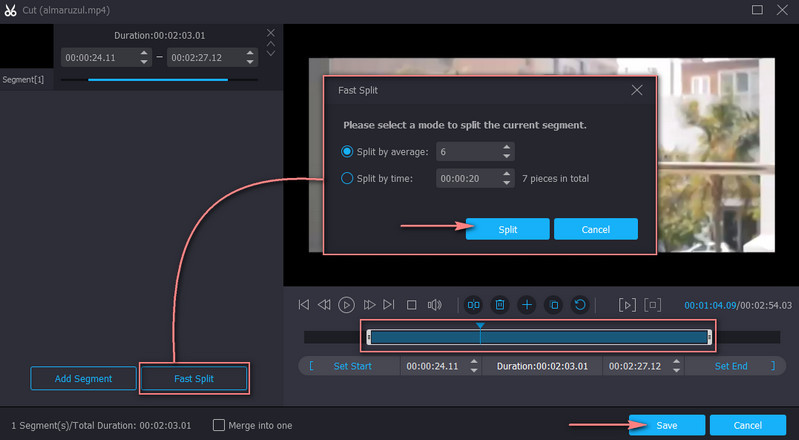Image resolution: width=799 pixels, height=440 pixels.
Task: Delete the segment with the trash icon
Action: coord(500,305)
